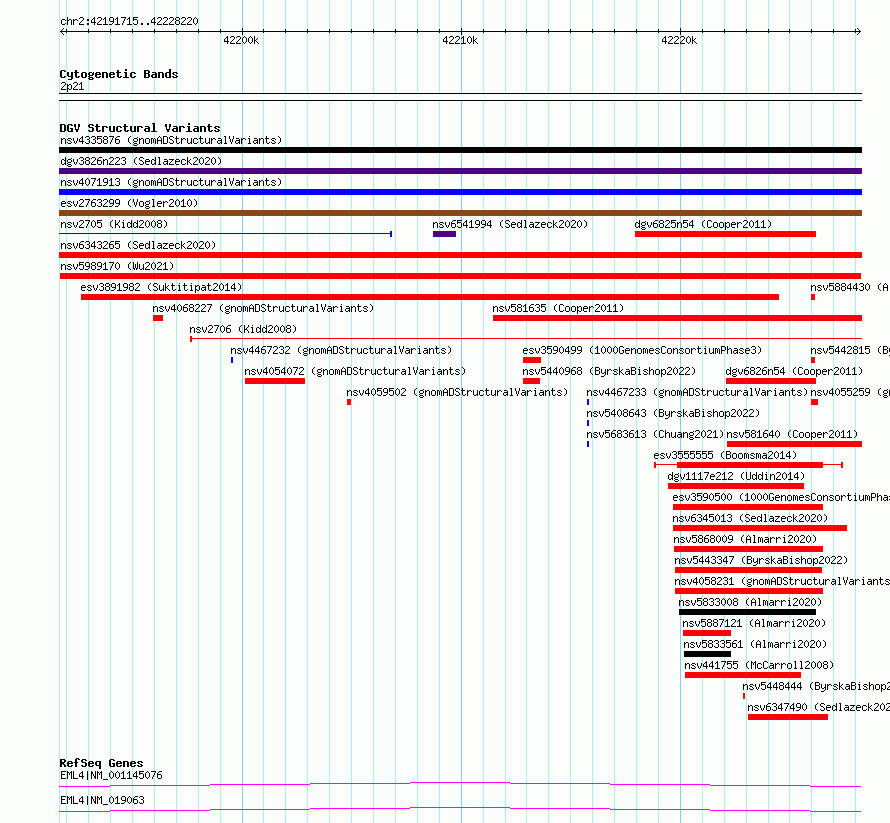Open the nsv5887121 Almarri2020 label
The height and width of the screenshot is (823, 890).
pos(754,623)
